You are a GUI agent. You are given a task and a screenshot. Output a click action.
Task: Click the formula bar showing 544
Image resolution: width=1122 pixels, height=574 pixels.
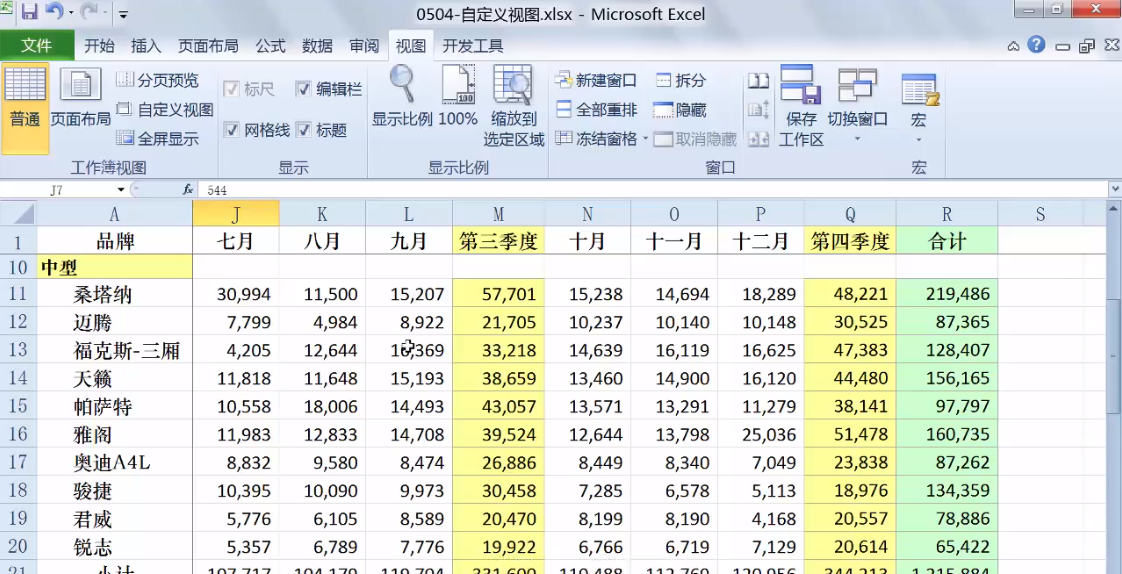click(x=653, y=190)
